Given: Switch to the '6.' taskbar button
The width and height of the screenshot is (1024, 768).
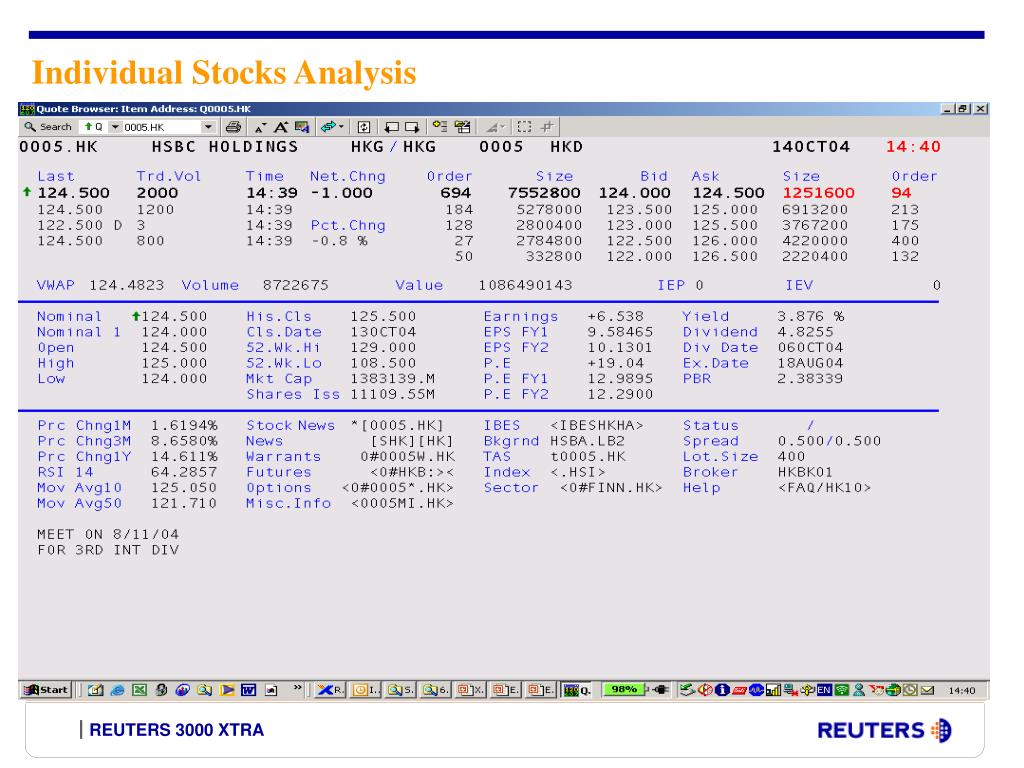Looking at the screenshot, I should click(x=434, y=690).
